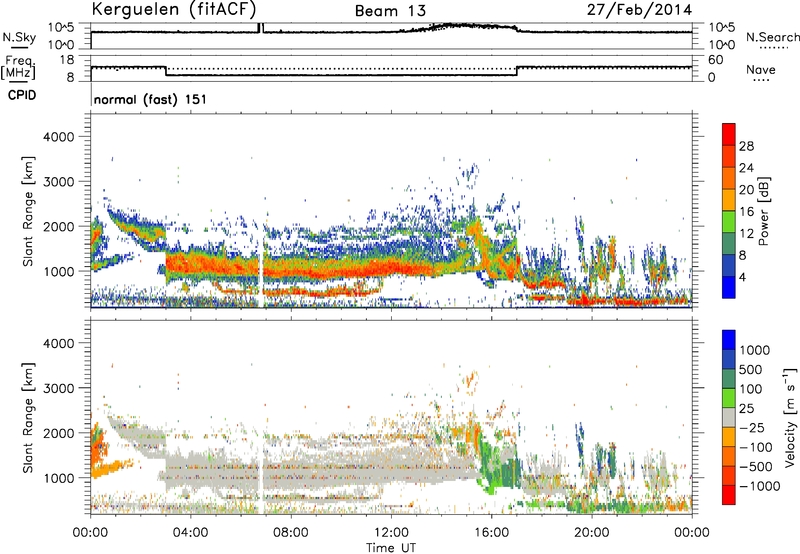Click the '4000' tick on the power panel
Image resolution: width=800 pixels, height=554 pixels.
click(59, 137)
